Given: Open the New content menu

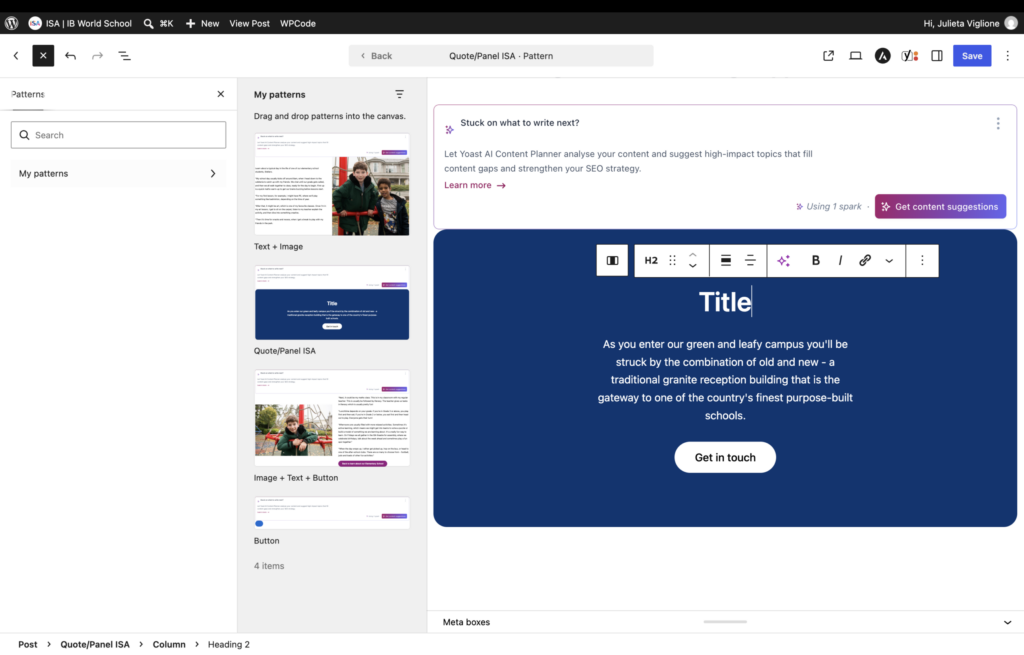Looking at the screenshot, I should tap(202, 23).
